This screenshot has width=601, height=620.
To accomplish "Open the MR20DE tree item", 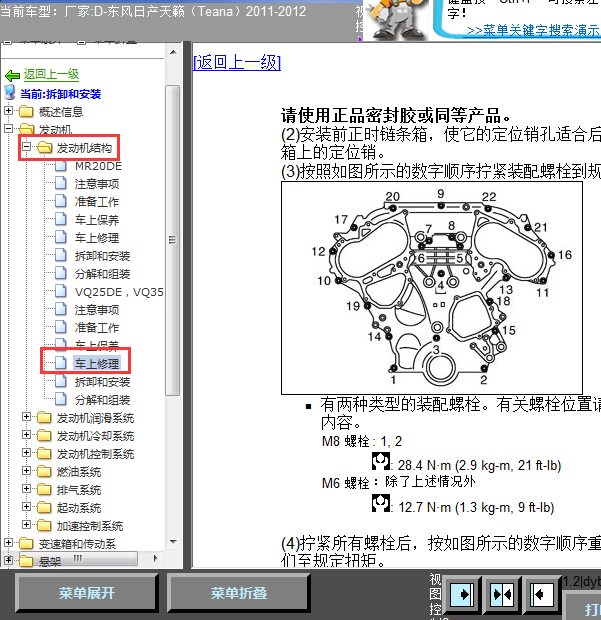I will tap(98, 166).
